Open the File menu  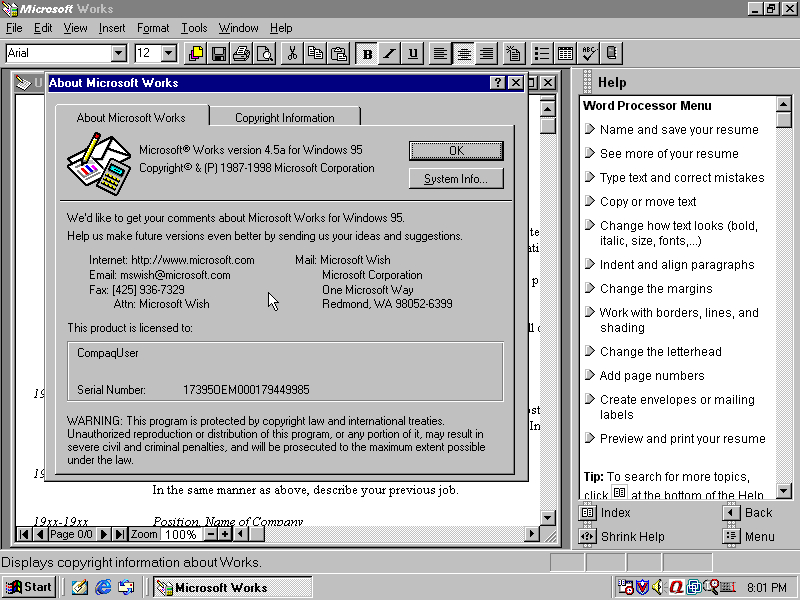14,28
